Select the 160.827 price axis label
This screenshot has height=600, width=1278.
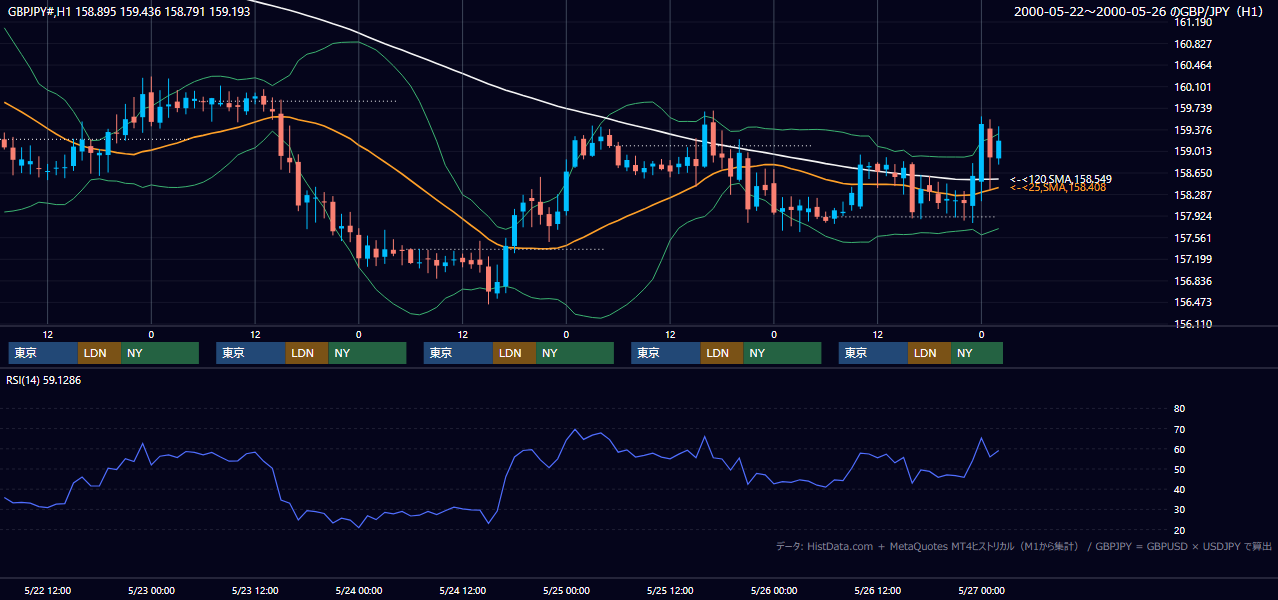pyautogui.click(x=1194, y=44)
